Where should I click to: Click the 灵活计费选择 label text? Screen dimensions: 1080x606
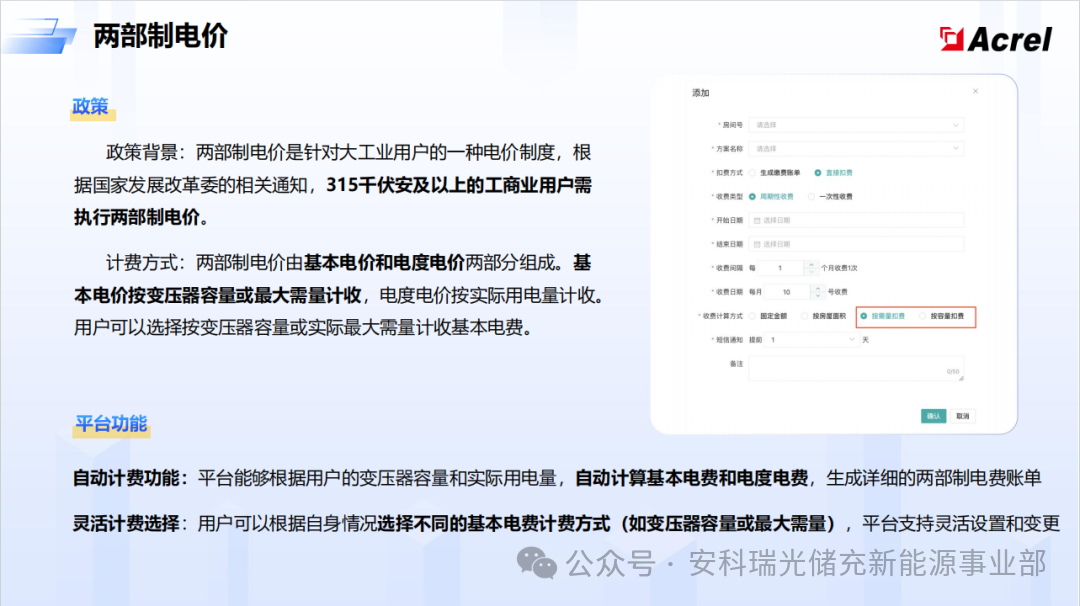point(126,523)
